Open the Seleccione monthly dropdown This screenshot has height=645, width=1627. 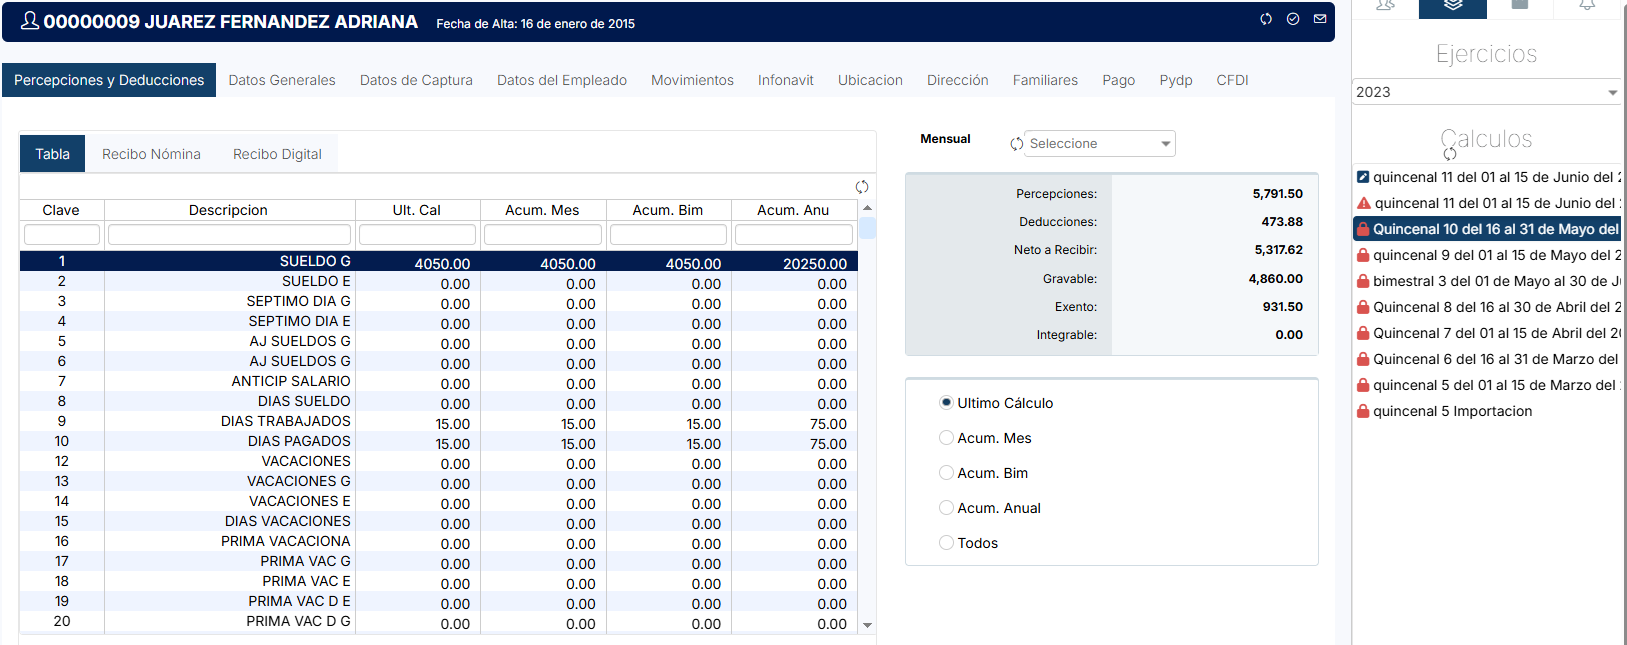click(1099, 144)
